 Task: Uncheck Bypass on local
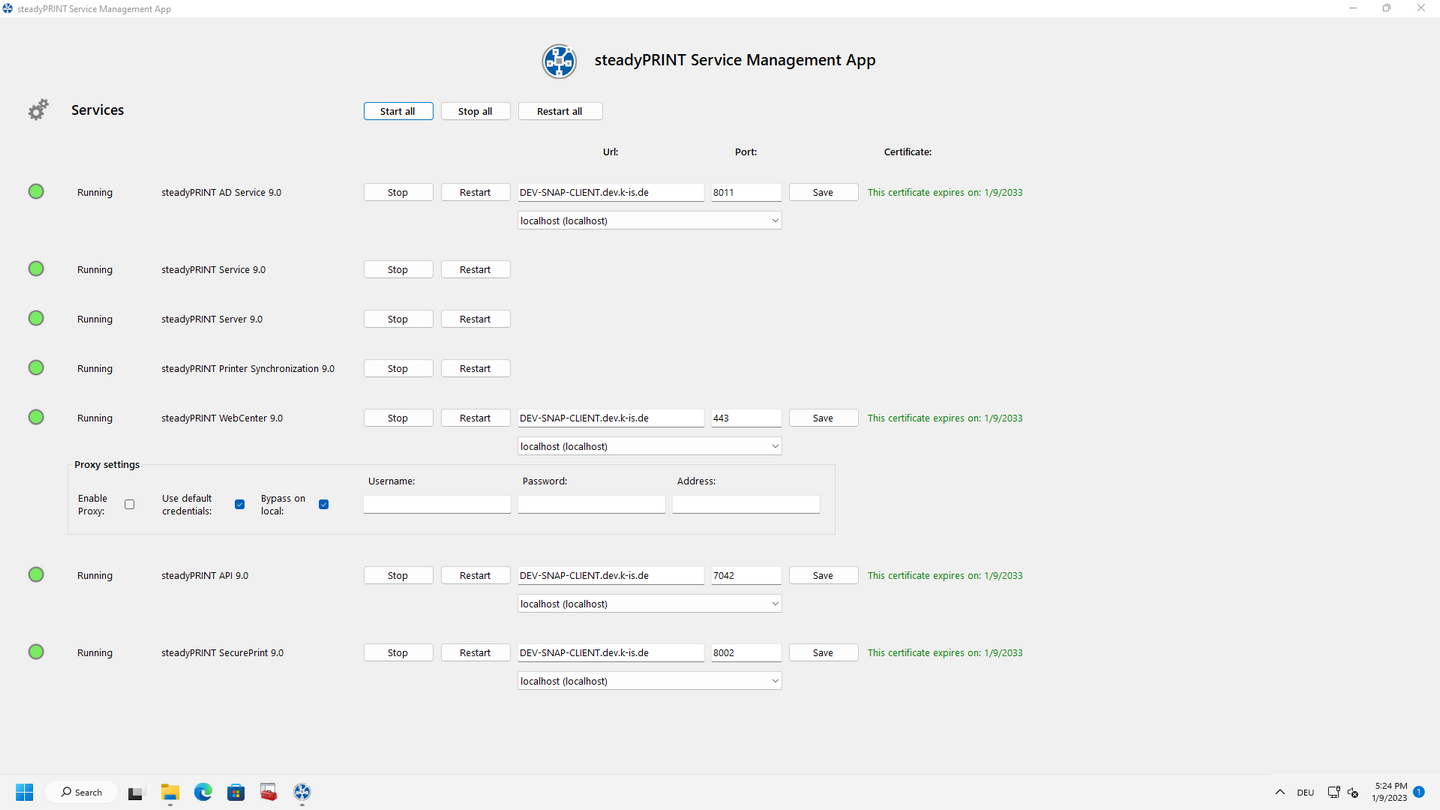[x=324, y=504]
